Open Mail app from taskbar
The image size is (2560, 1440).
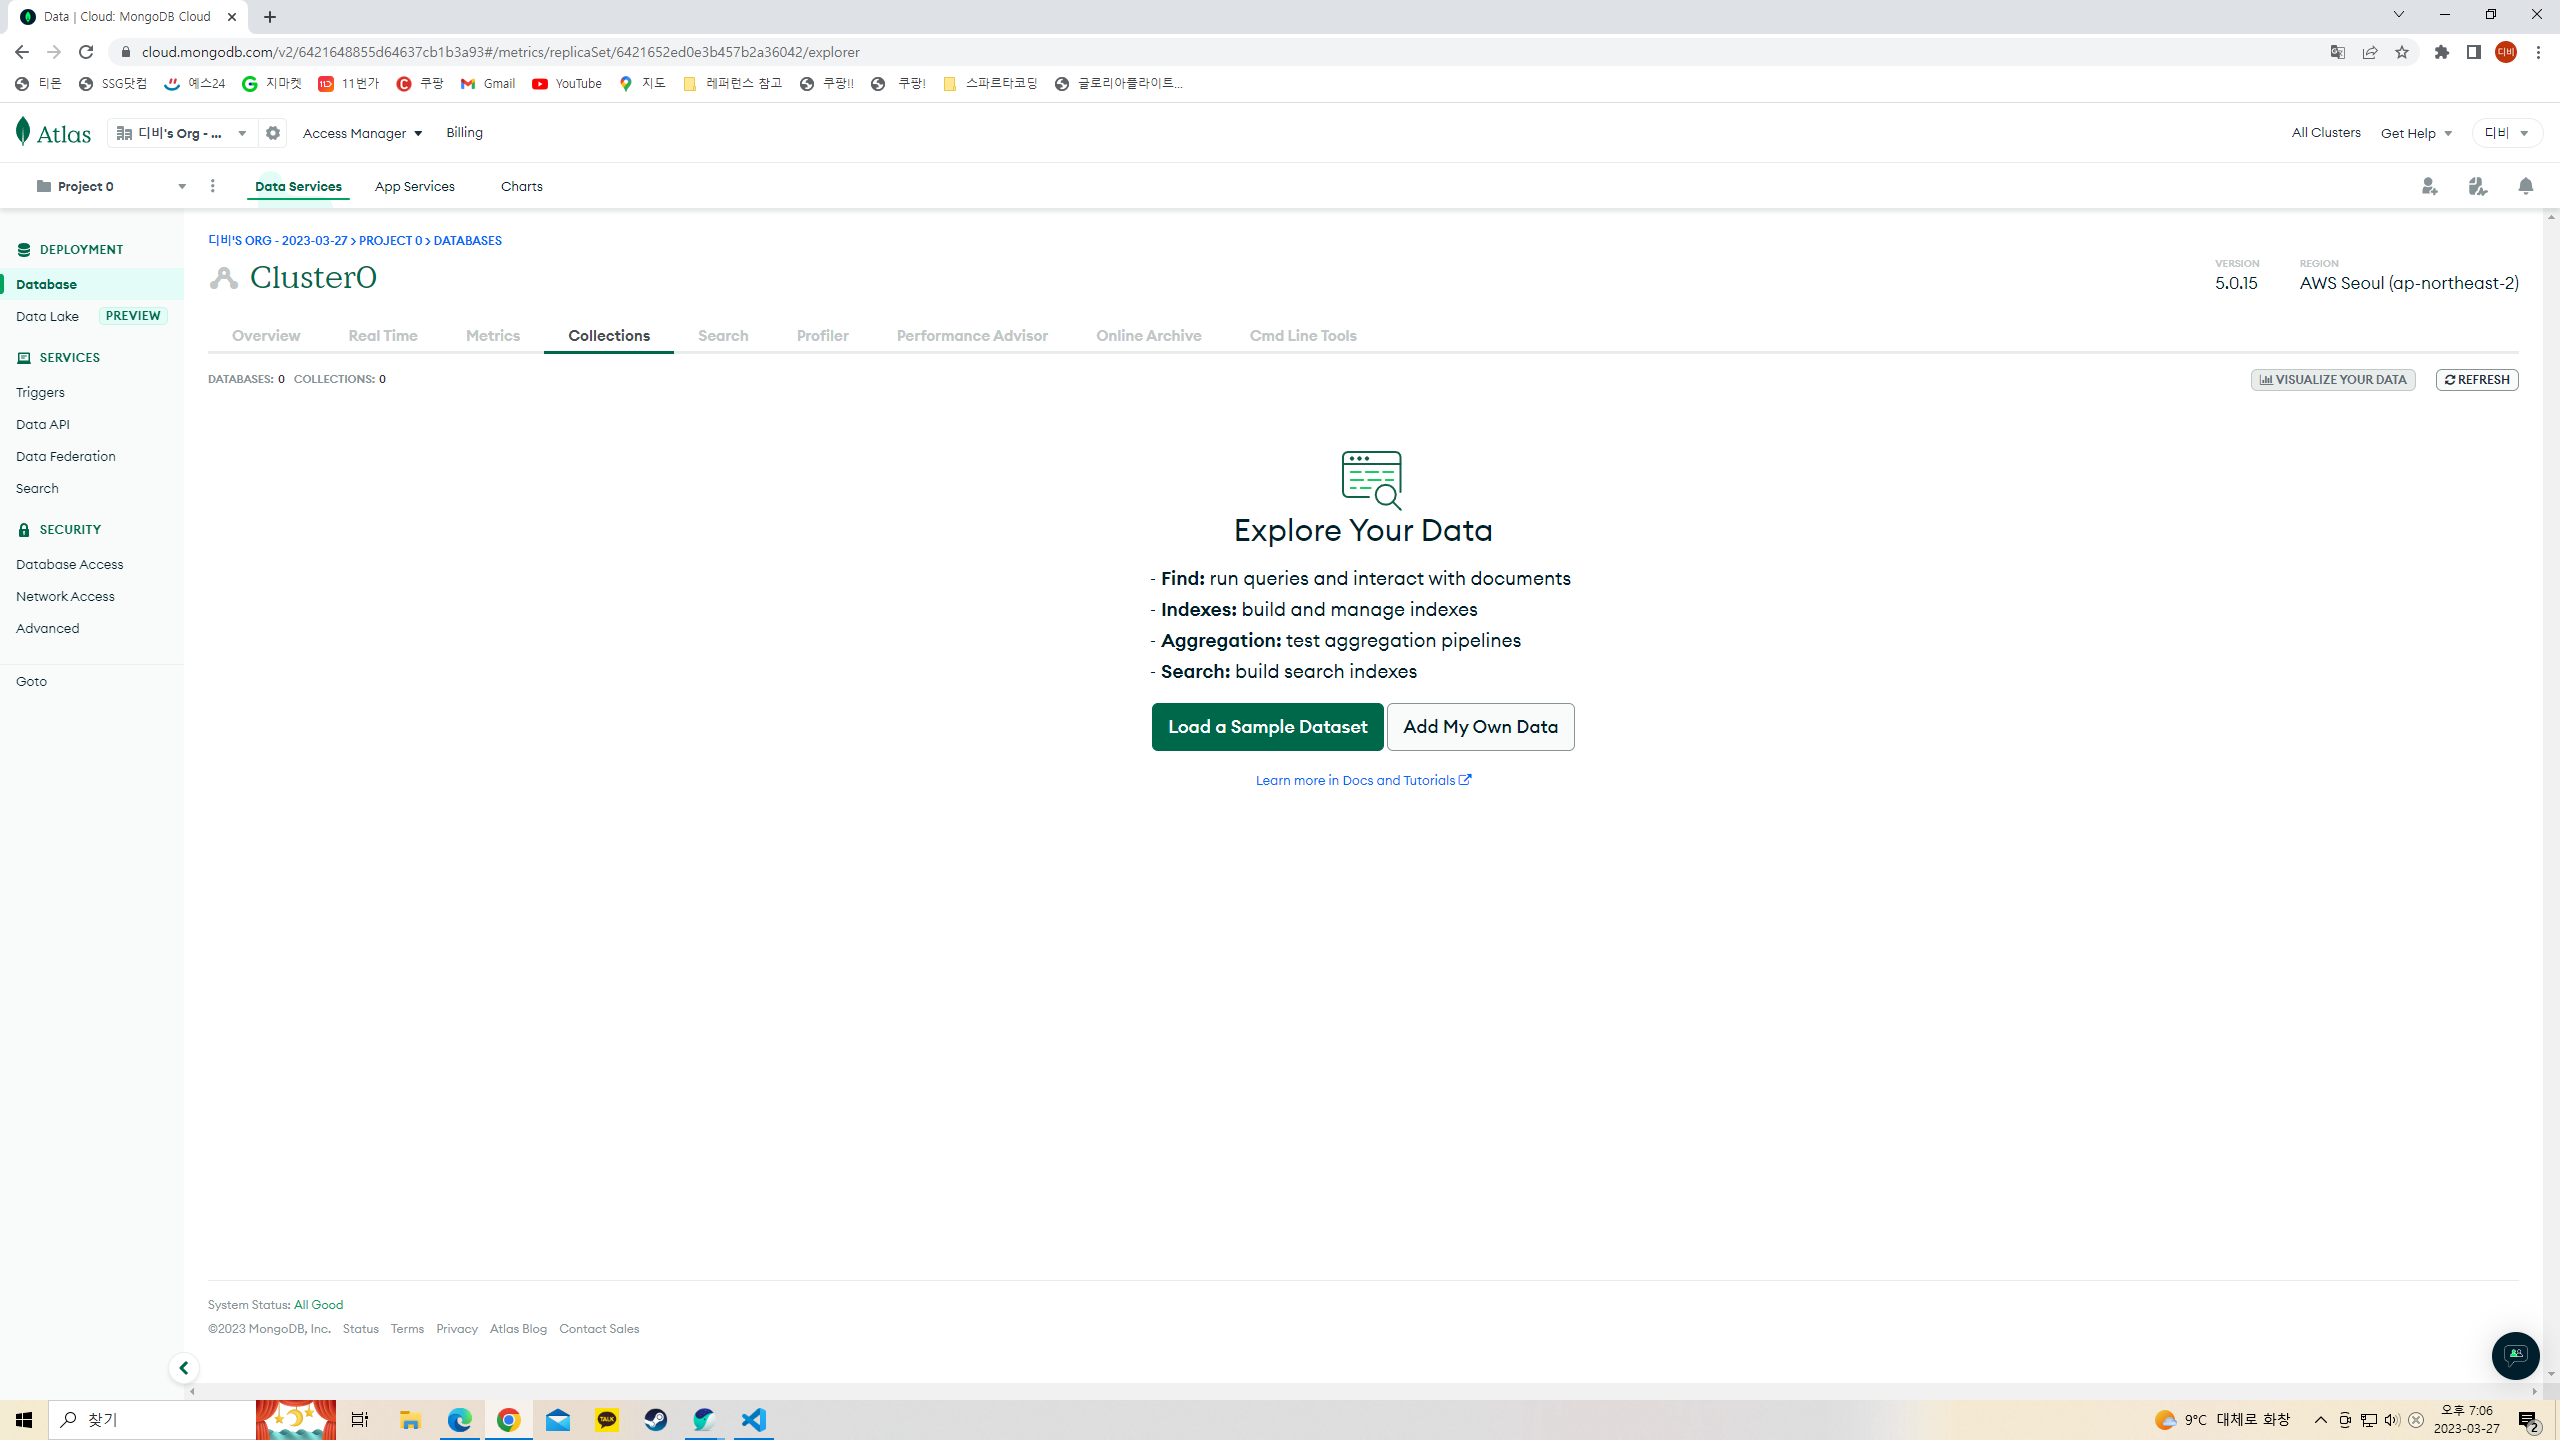click(558, 1420)
